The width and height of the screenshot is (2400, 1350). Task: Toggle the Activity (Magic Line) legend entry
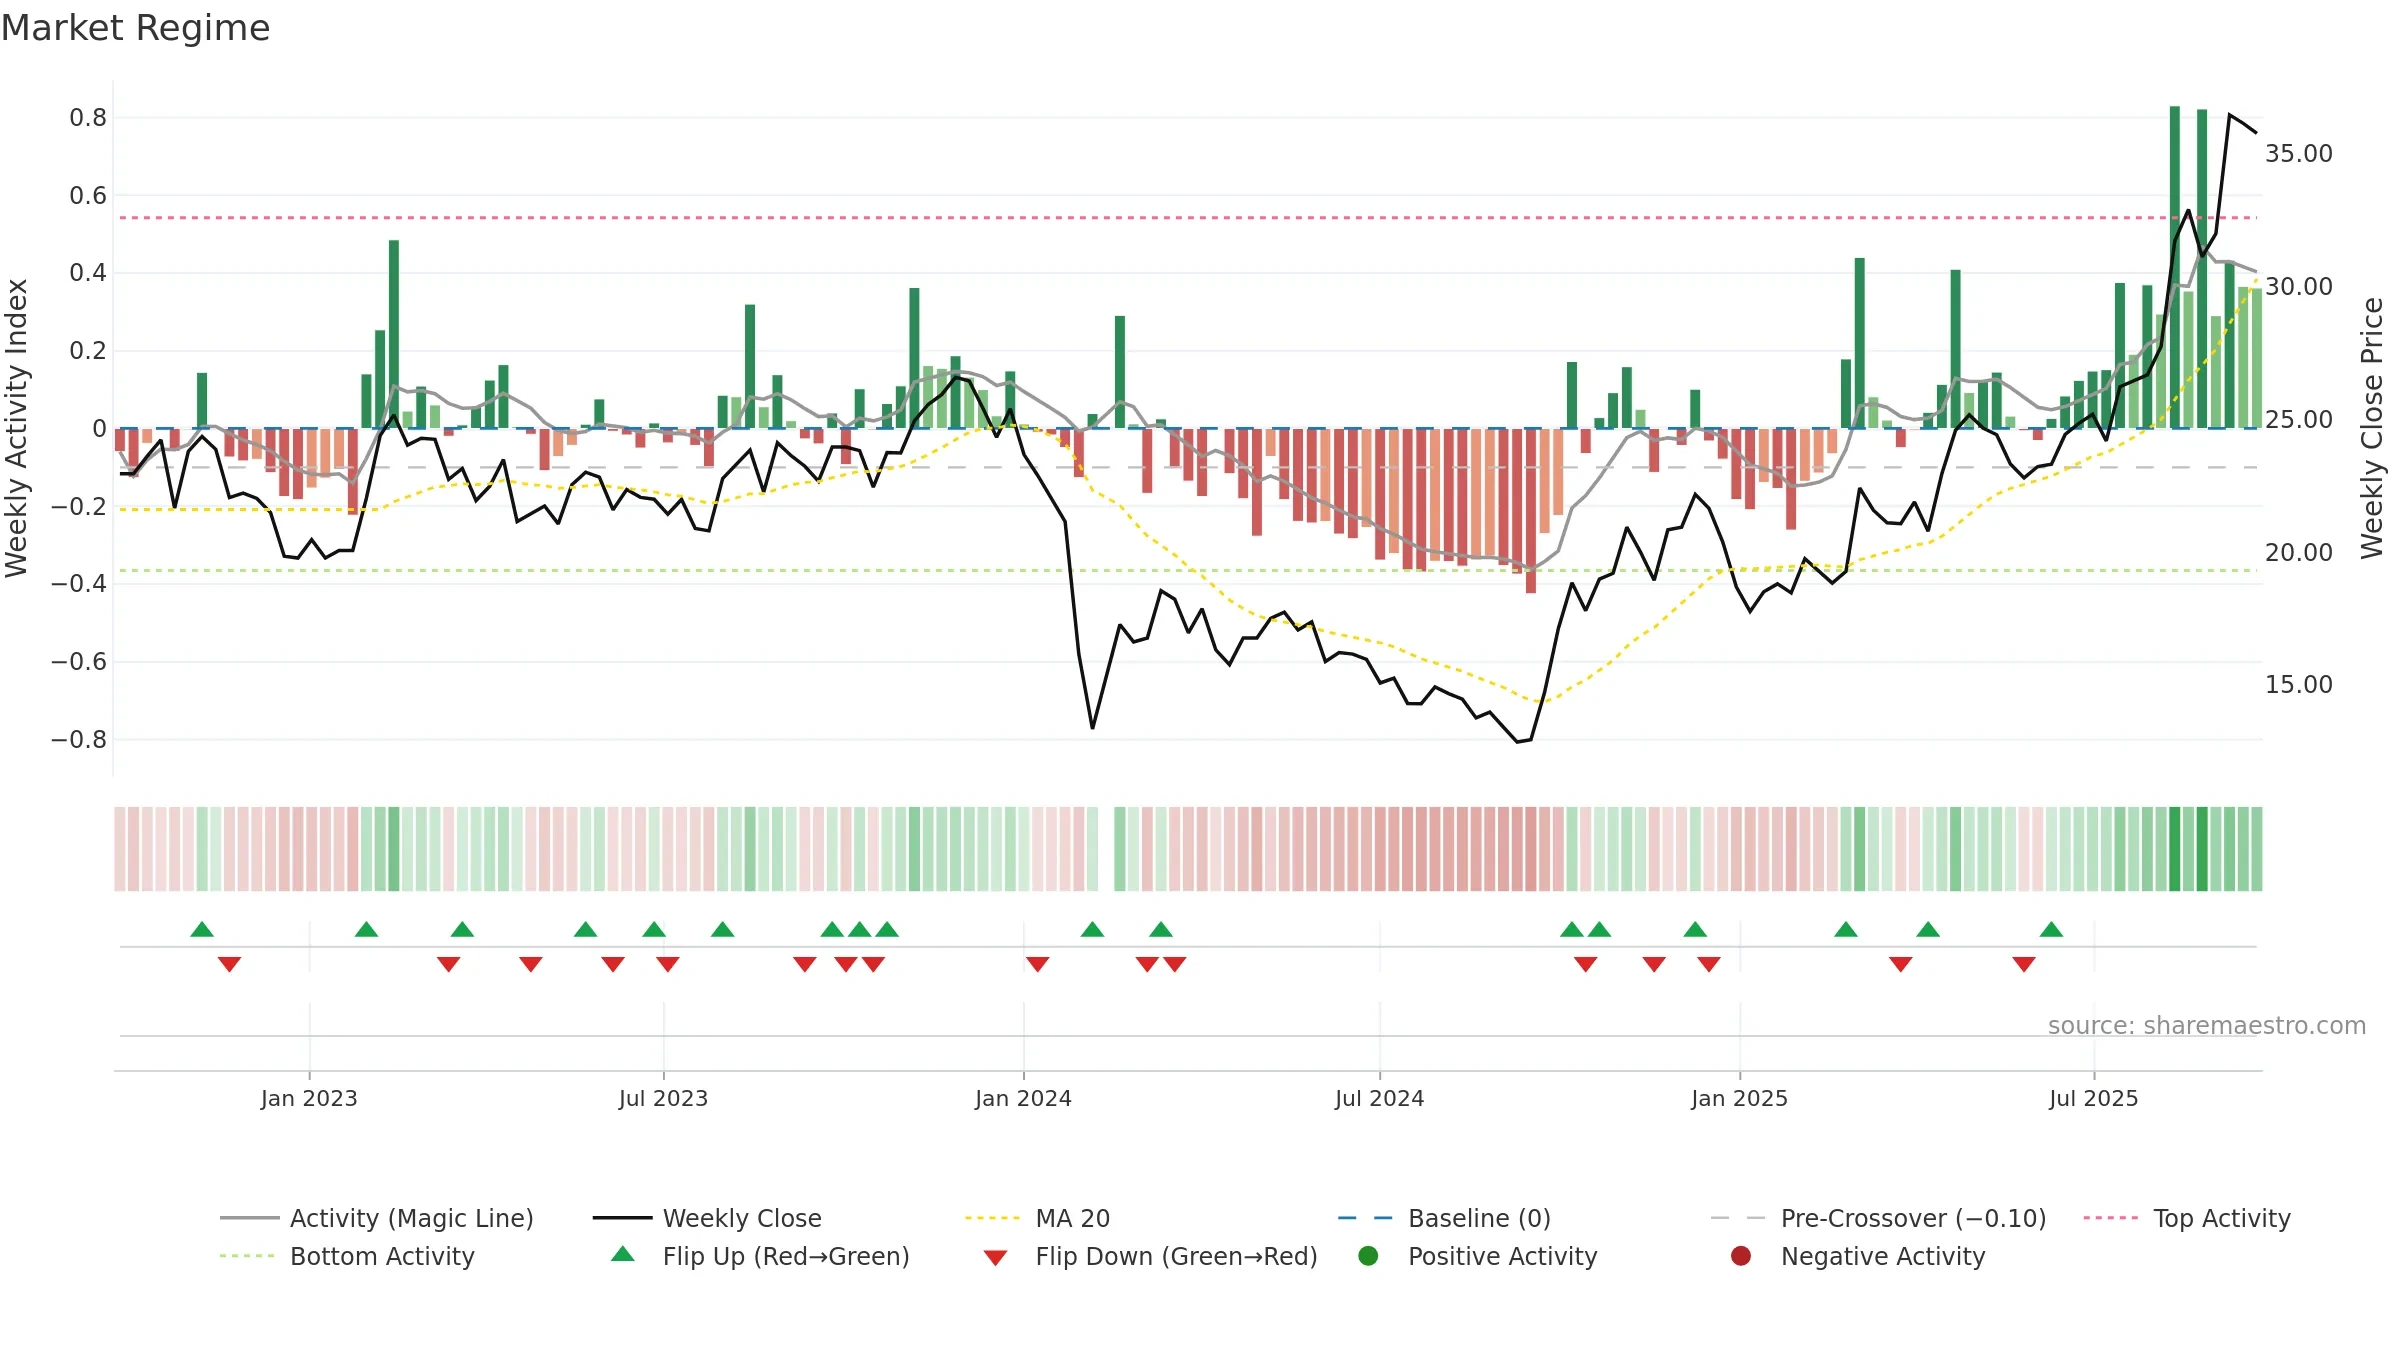click(377, 1218)
